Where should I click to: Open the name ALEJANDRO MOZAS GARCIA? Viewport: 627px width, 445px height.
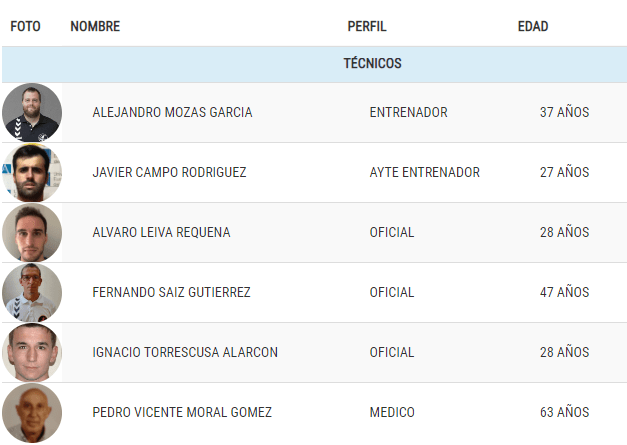tap(172, 112)
